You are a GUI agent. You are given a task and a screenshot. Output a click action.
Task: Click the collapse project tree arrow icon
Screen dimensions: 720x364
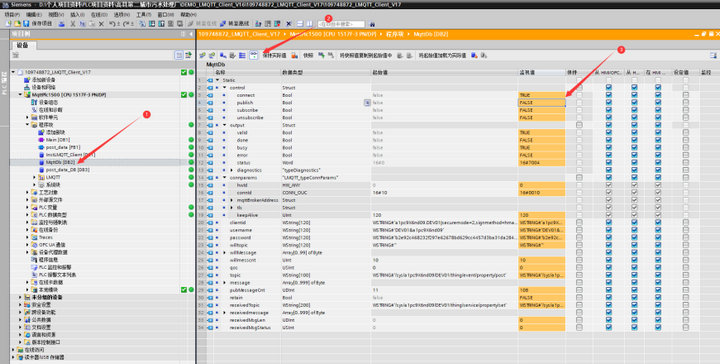pyautogui.click(x=191, y=34)
